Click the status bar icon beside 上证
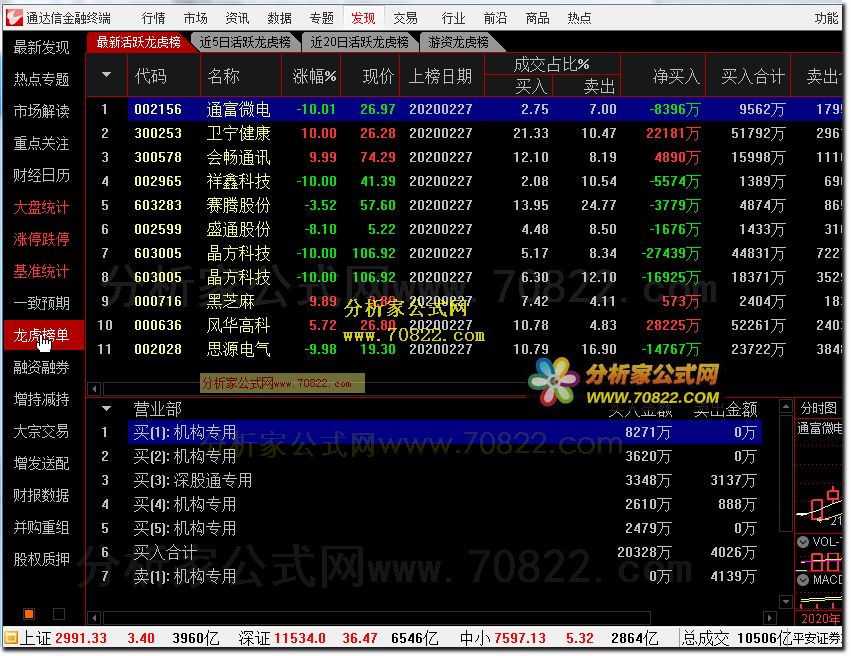851x656 pixels. [11, 638]
